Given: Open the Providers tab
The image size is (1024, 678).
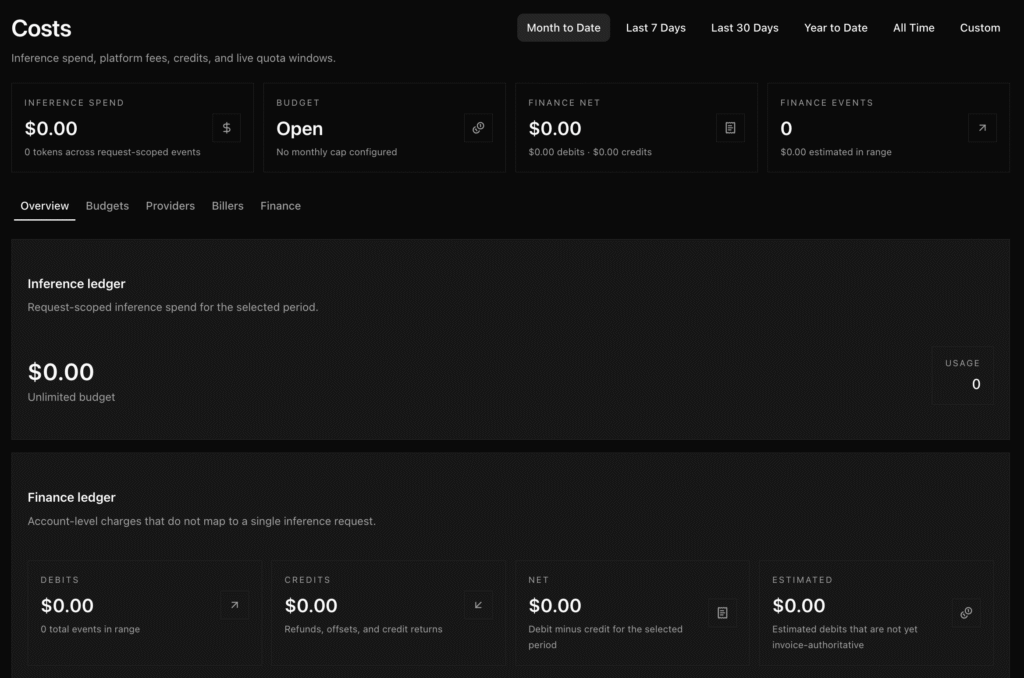Looking at the screenshot, I should (x=170, y=205).
